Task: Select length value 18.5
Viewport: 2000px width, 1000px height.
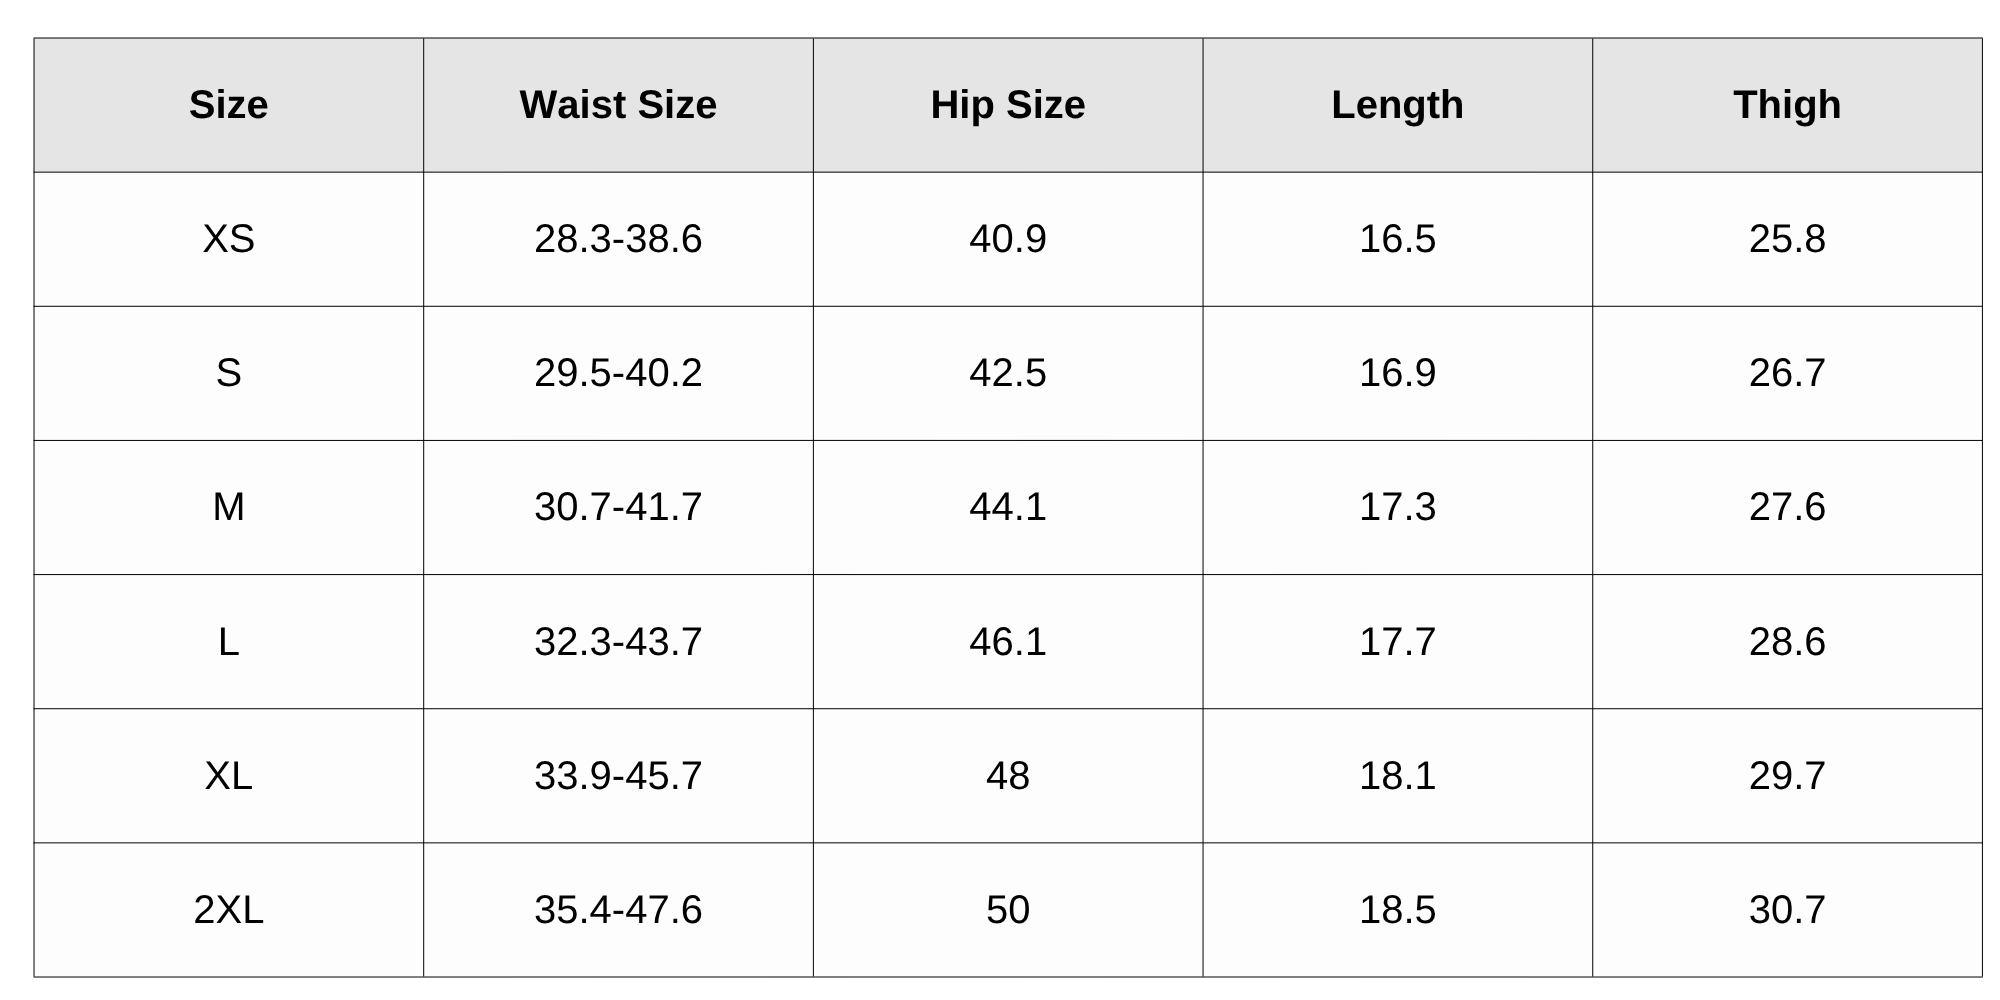Action: coord(1397,910)
